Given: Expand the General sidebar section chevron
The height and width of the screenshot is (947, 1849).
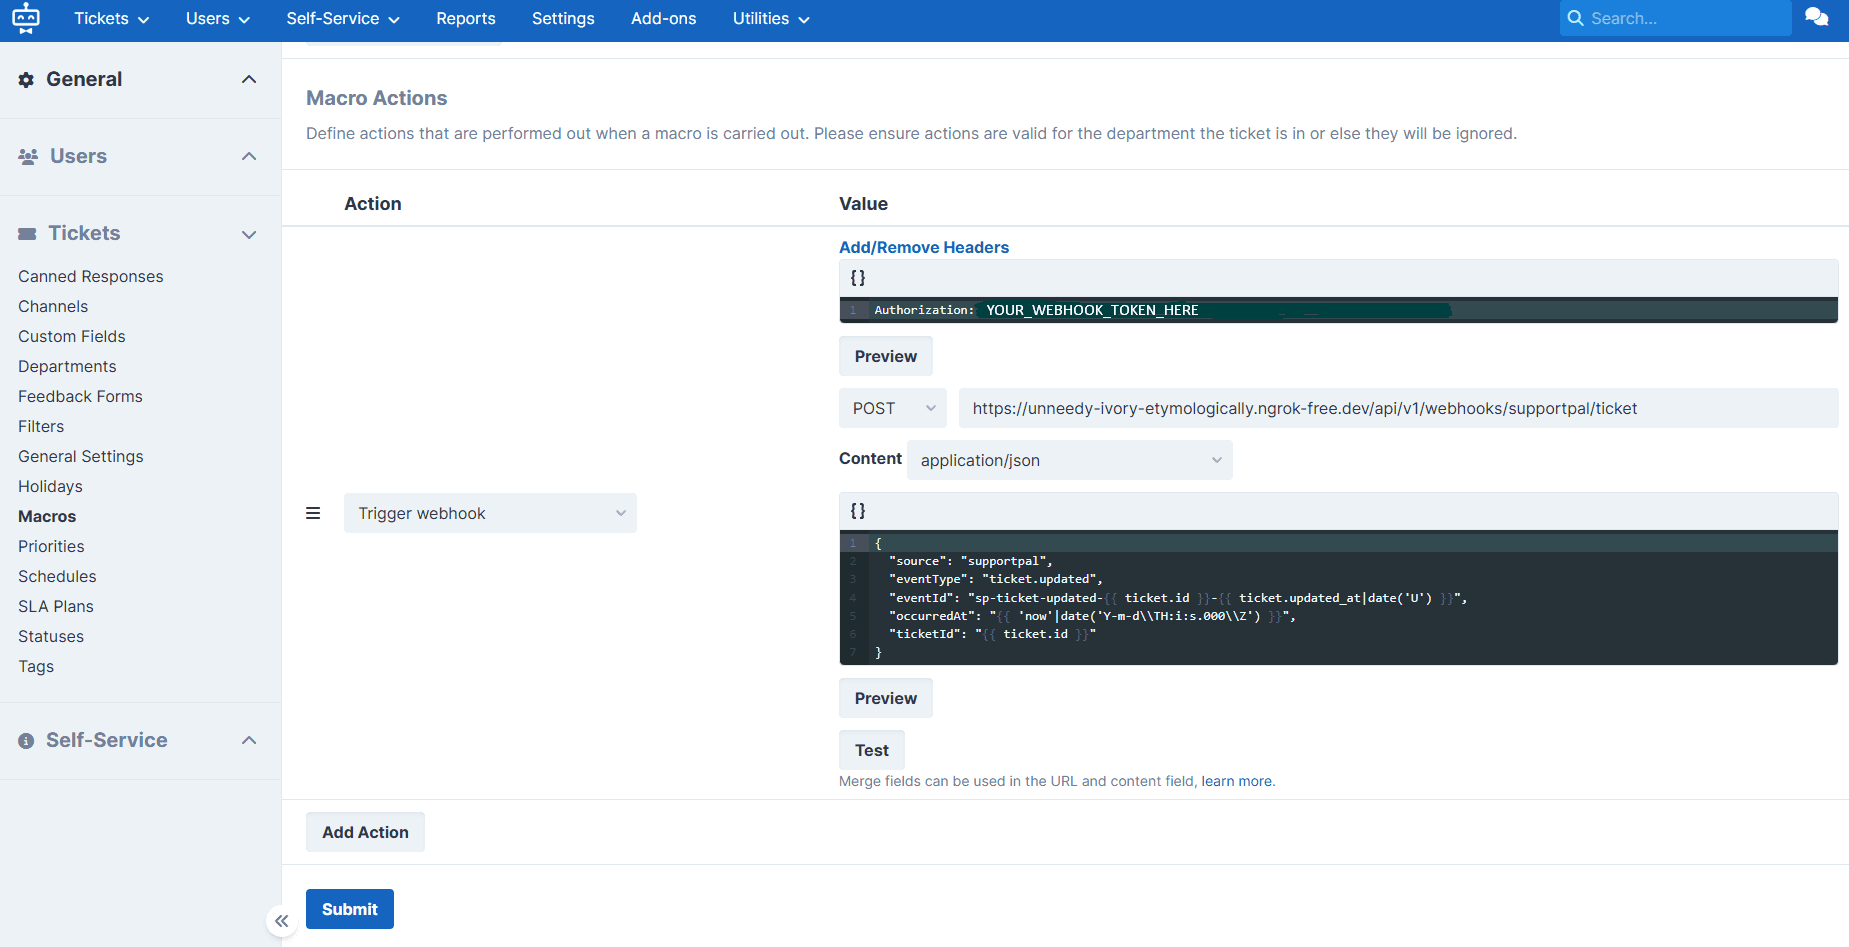Looking at the screenshot, I should [x=249, y=79].
